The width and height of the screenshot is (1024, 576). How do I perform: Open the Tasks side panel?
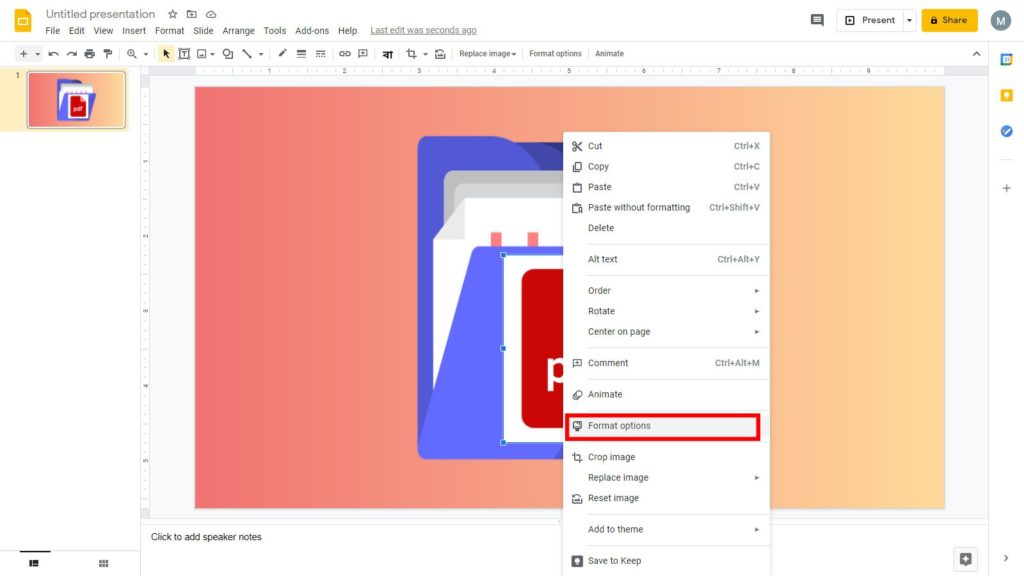click(1006, 131)
